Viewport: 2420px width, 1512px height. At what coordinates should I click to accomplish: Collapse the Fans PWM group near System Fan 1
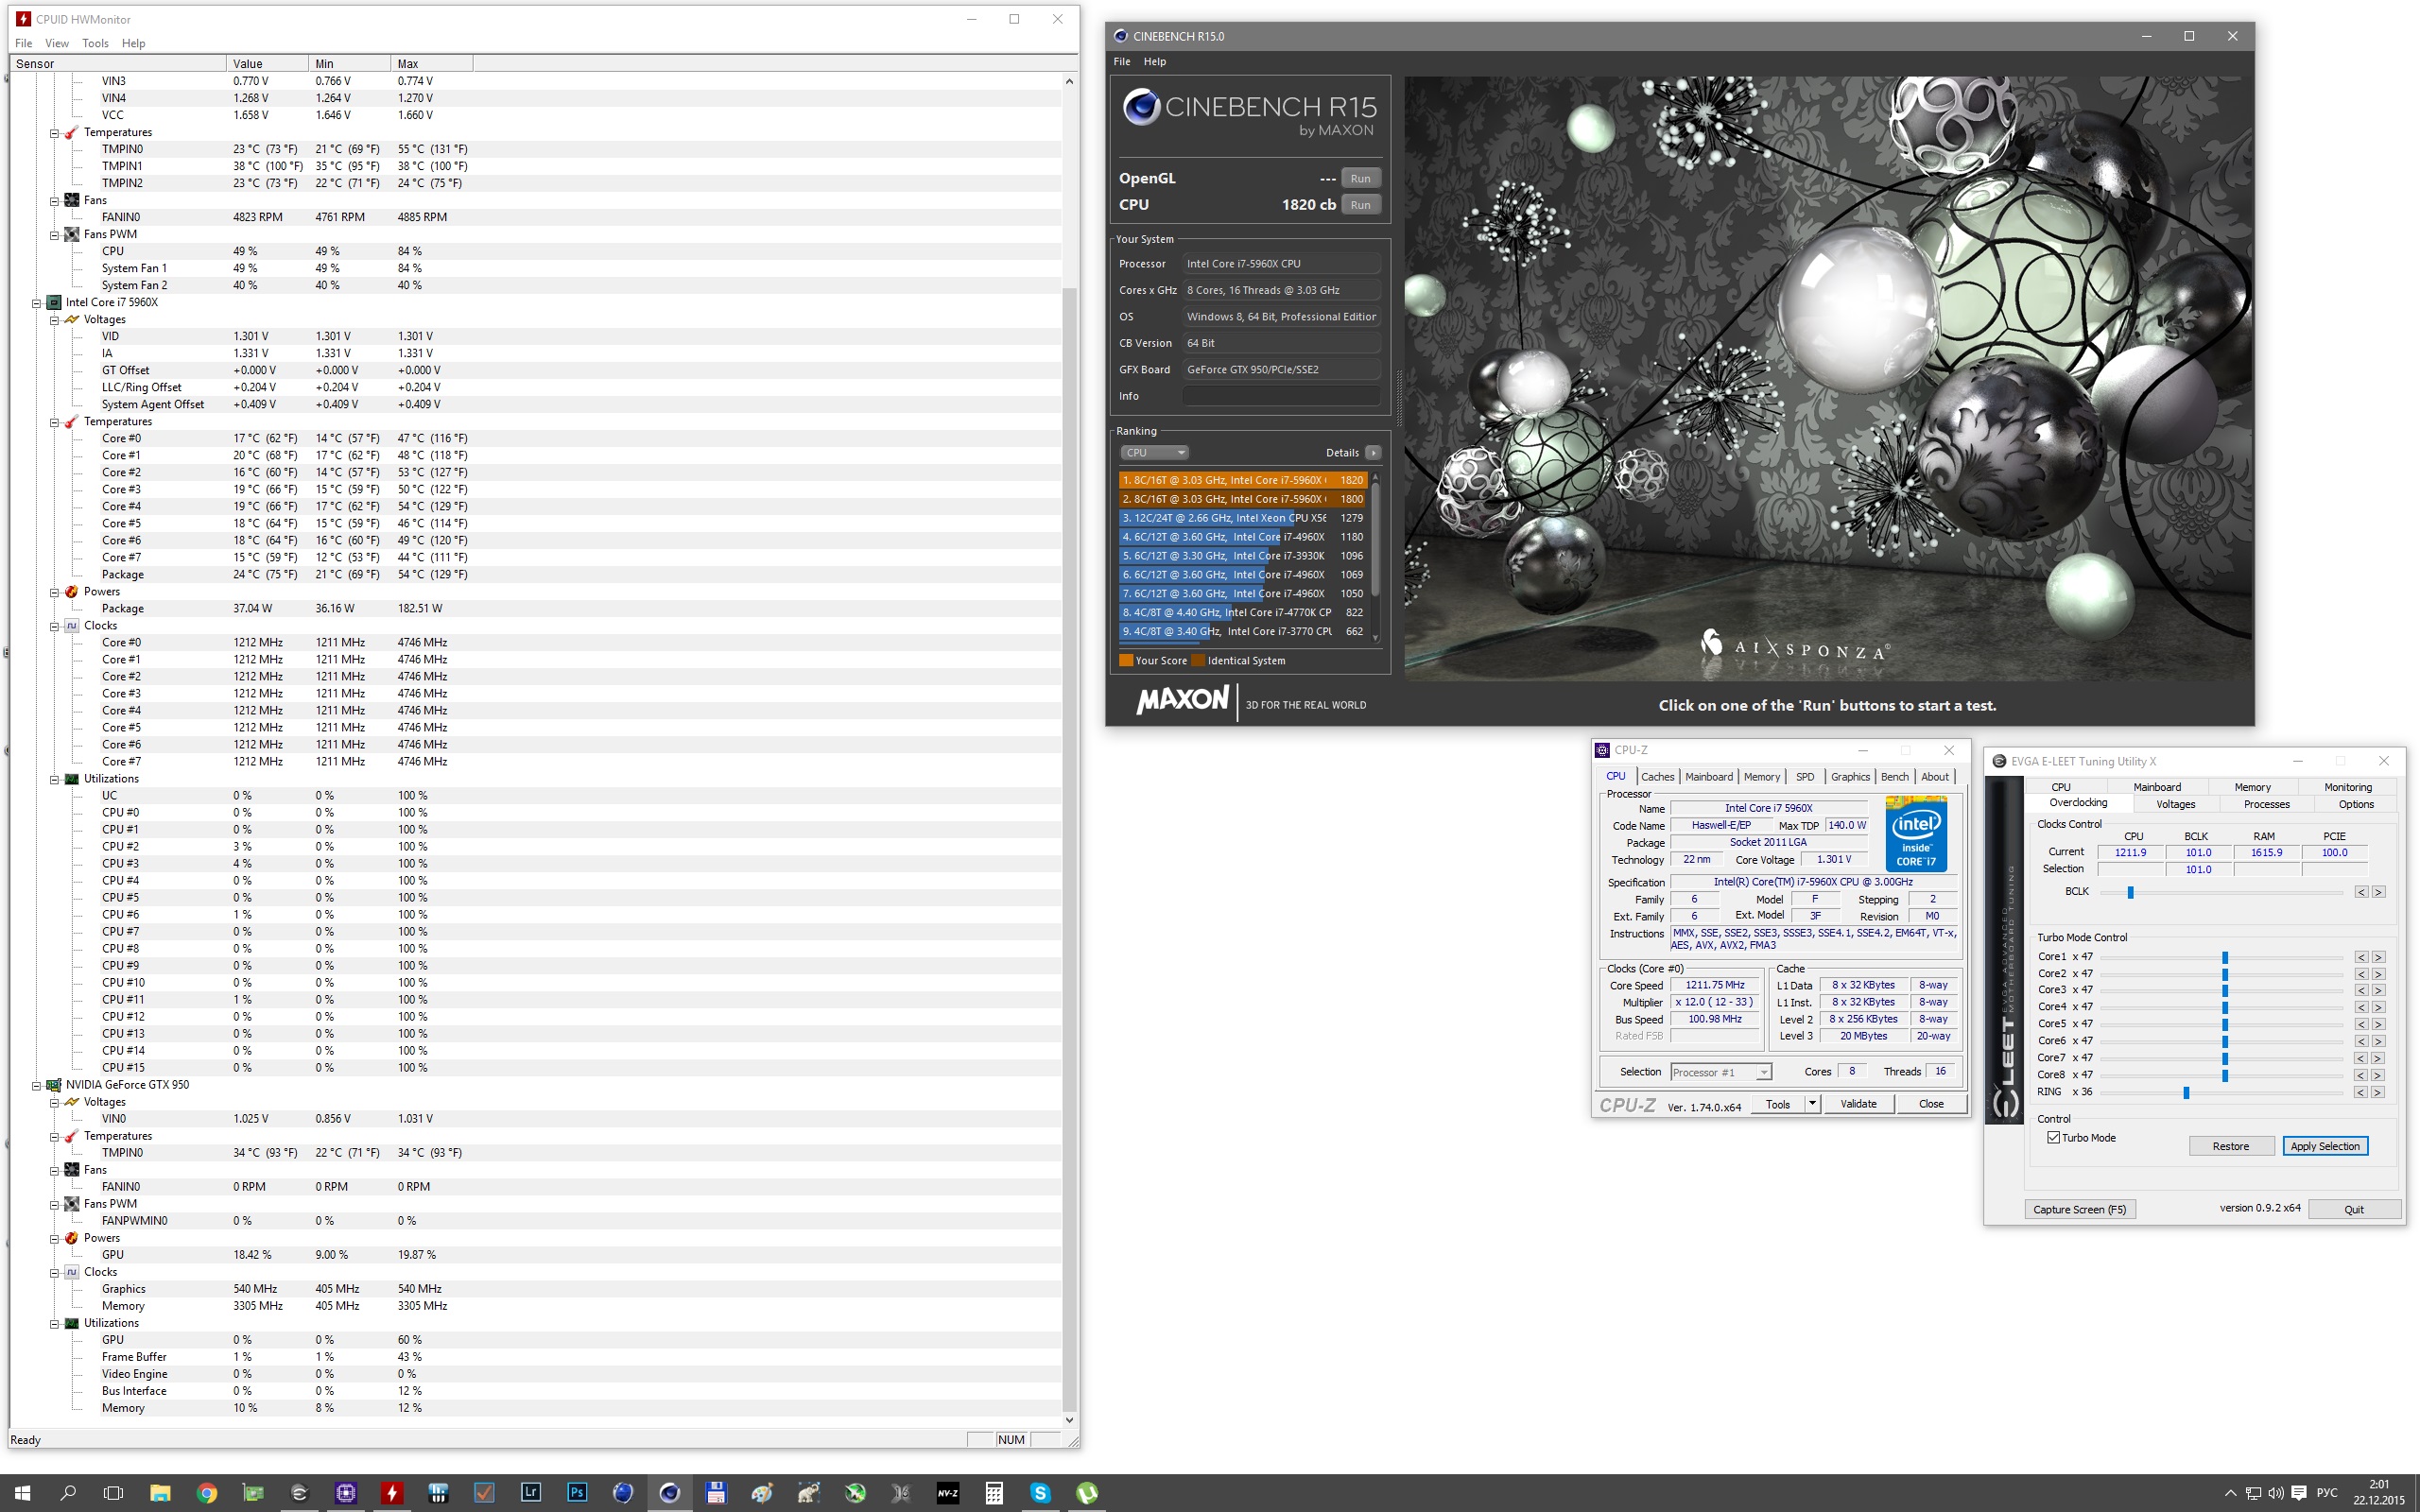point(55,234)
